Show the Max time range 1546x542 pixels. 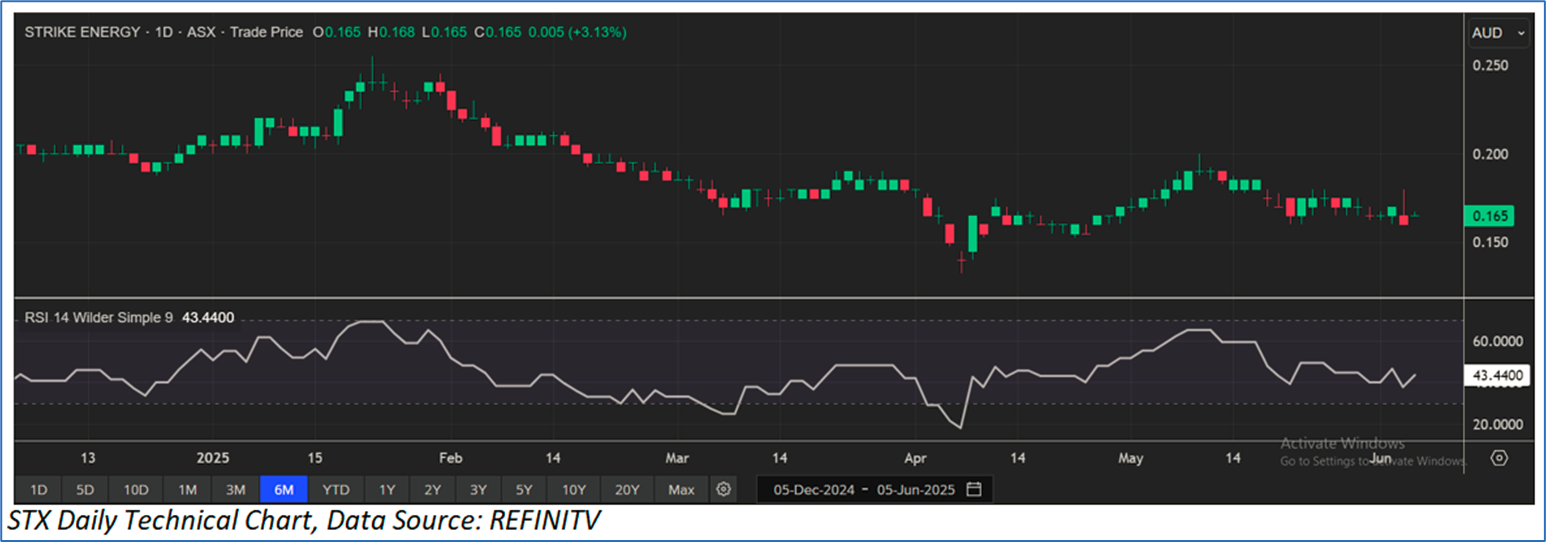point(681,490)
